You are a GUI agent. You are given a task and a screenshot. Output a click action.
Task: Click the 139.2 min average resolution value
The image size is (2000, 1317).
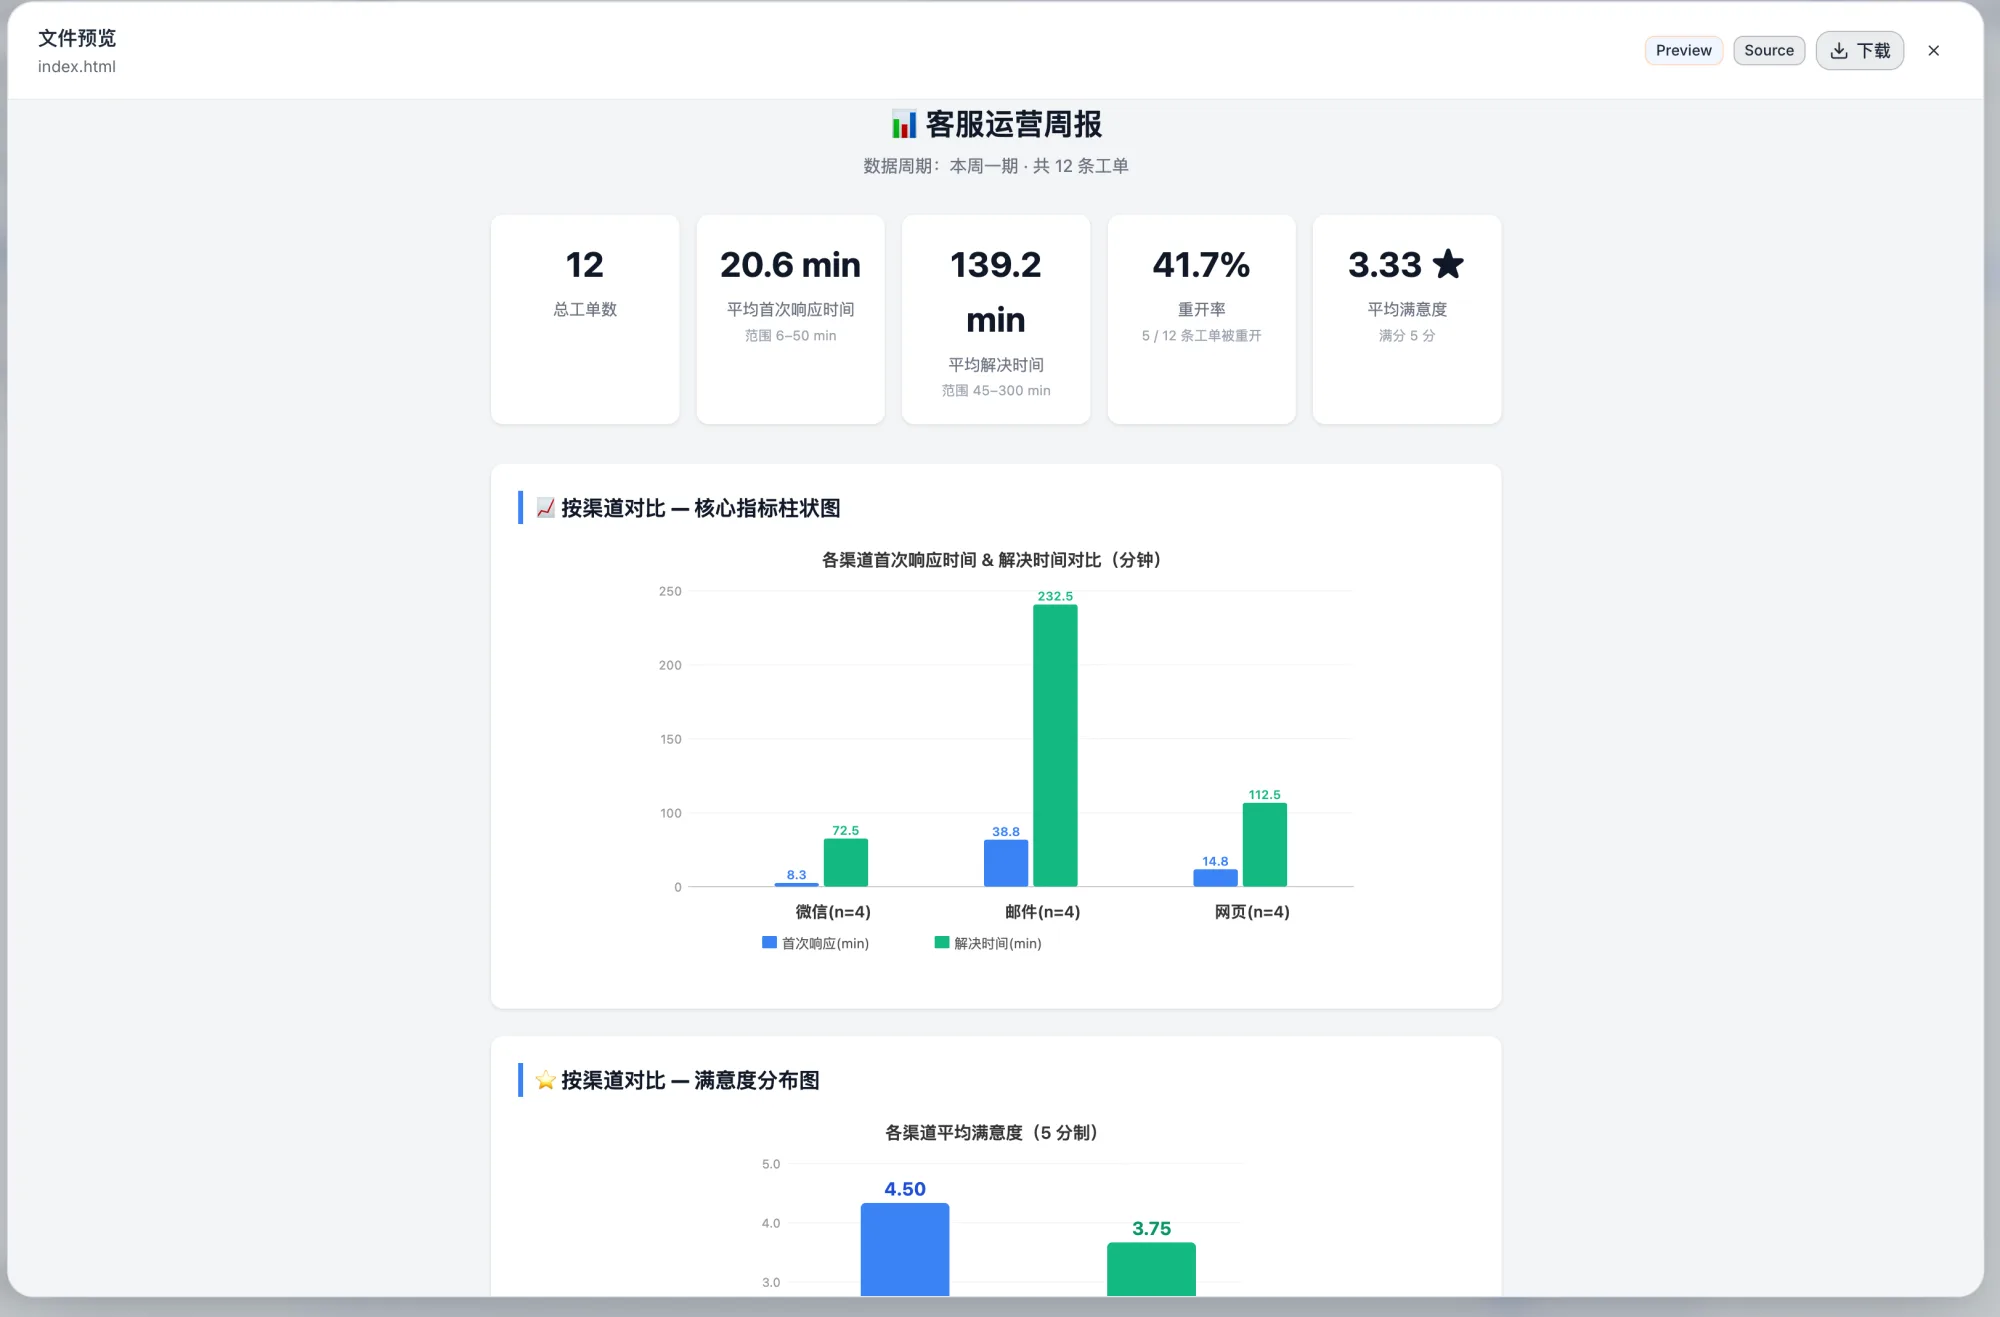point(995,292)
